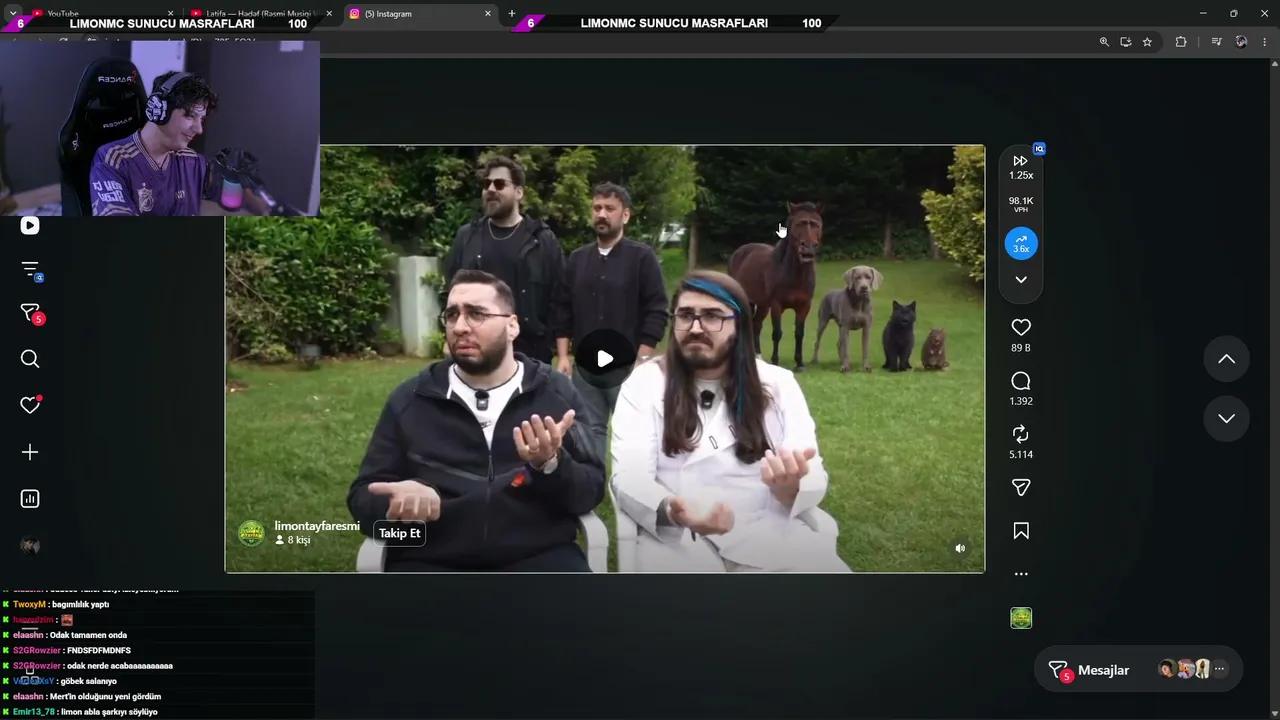Open the browser extensions menu
The height and width of the screenshot is (720, 1280).
(1181, 42)
